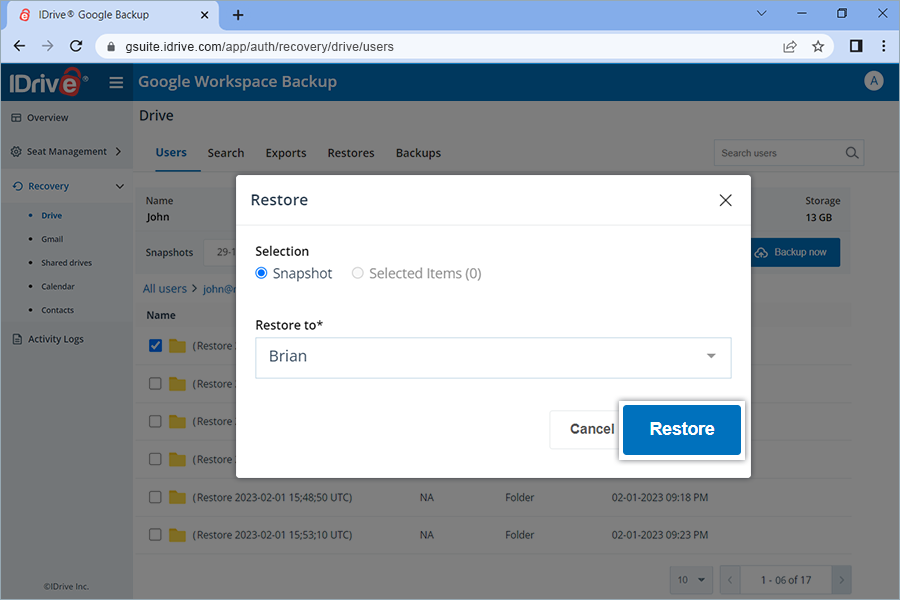Go to next page of results

point(841,580)
